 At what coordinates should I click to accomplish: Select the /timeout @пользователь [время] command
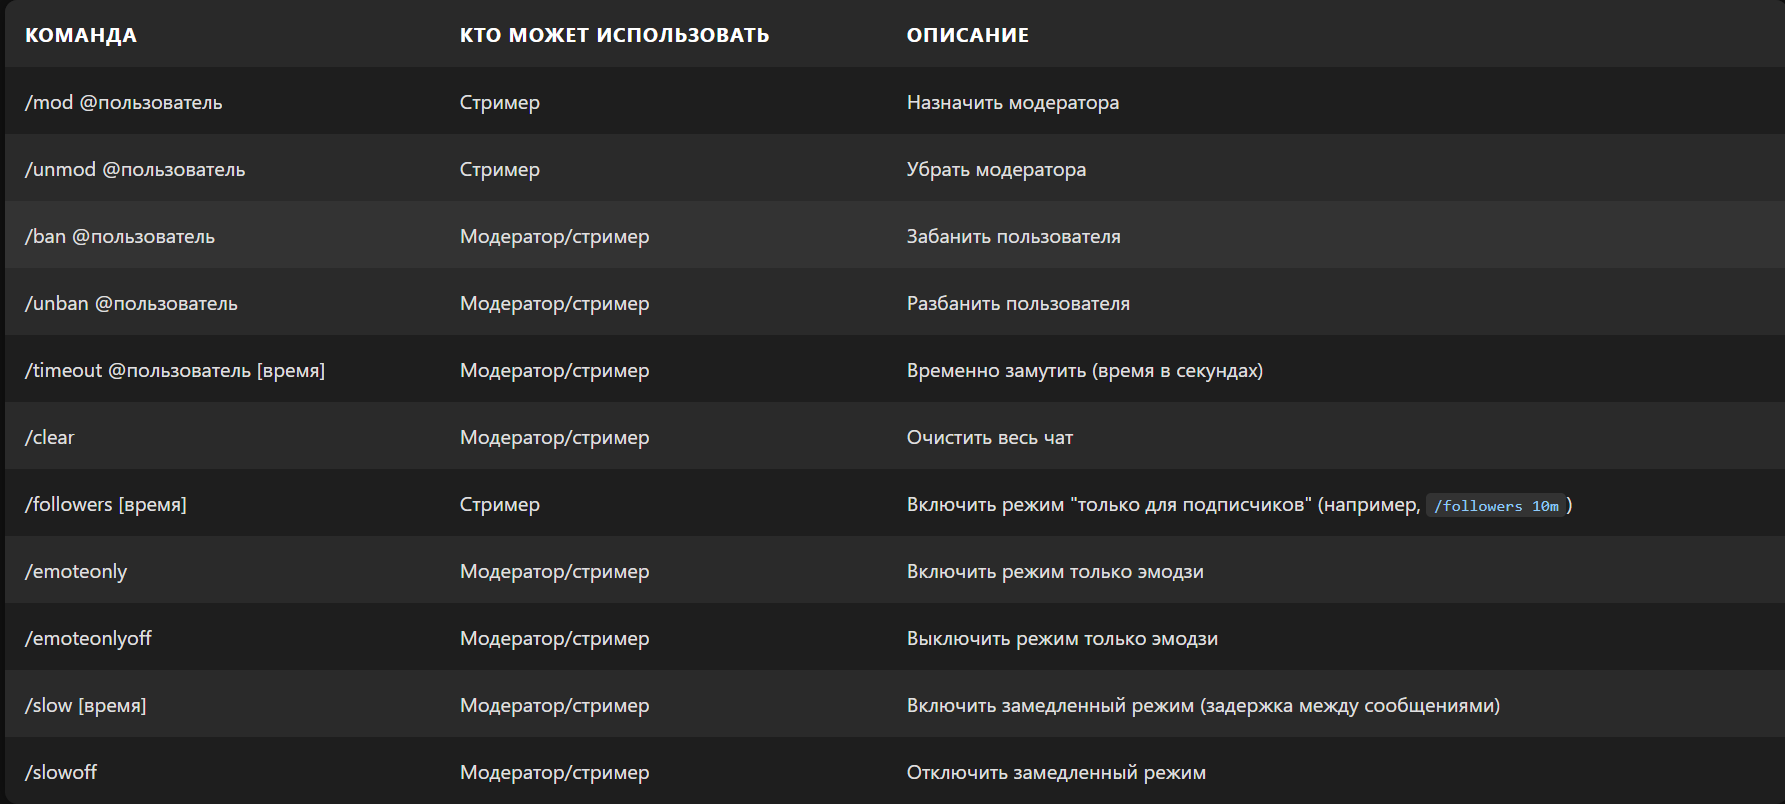click(175, 370)
